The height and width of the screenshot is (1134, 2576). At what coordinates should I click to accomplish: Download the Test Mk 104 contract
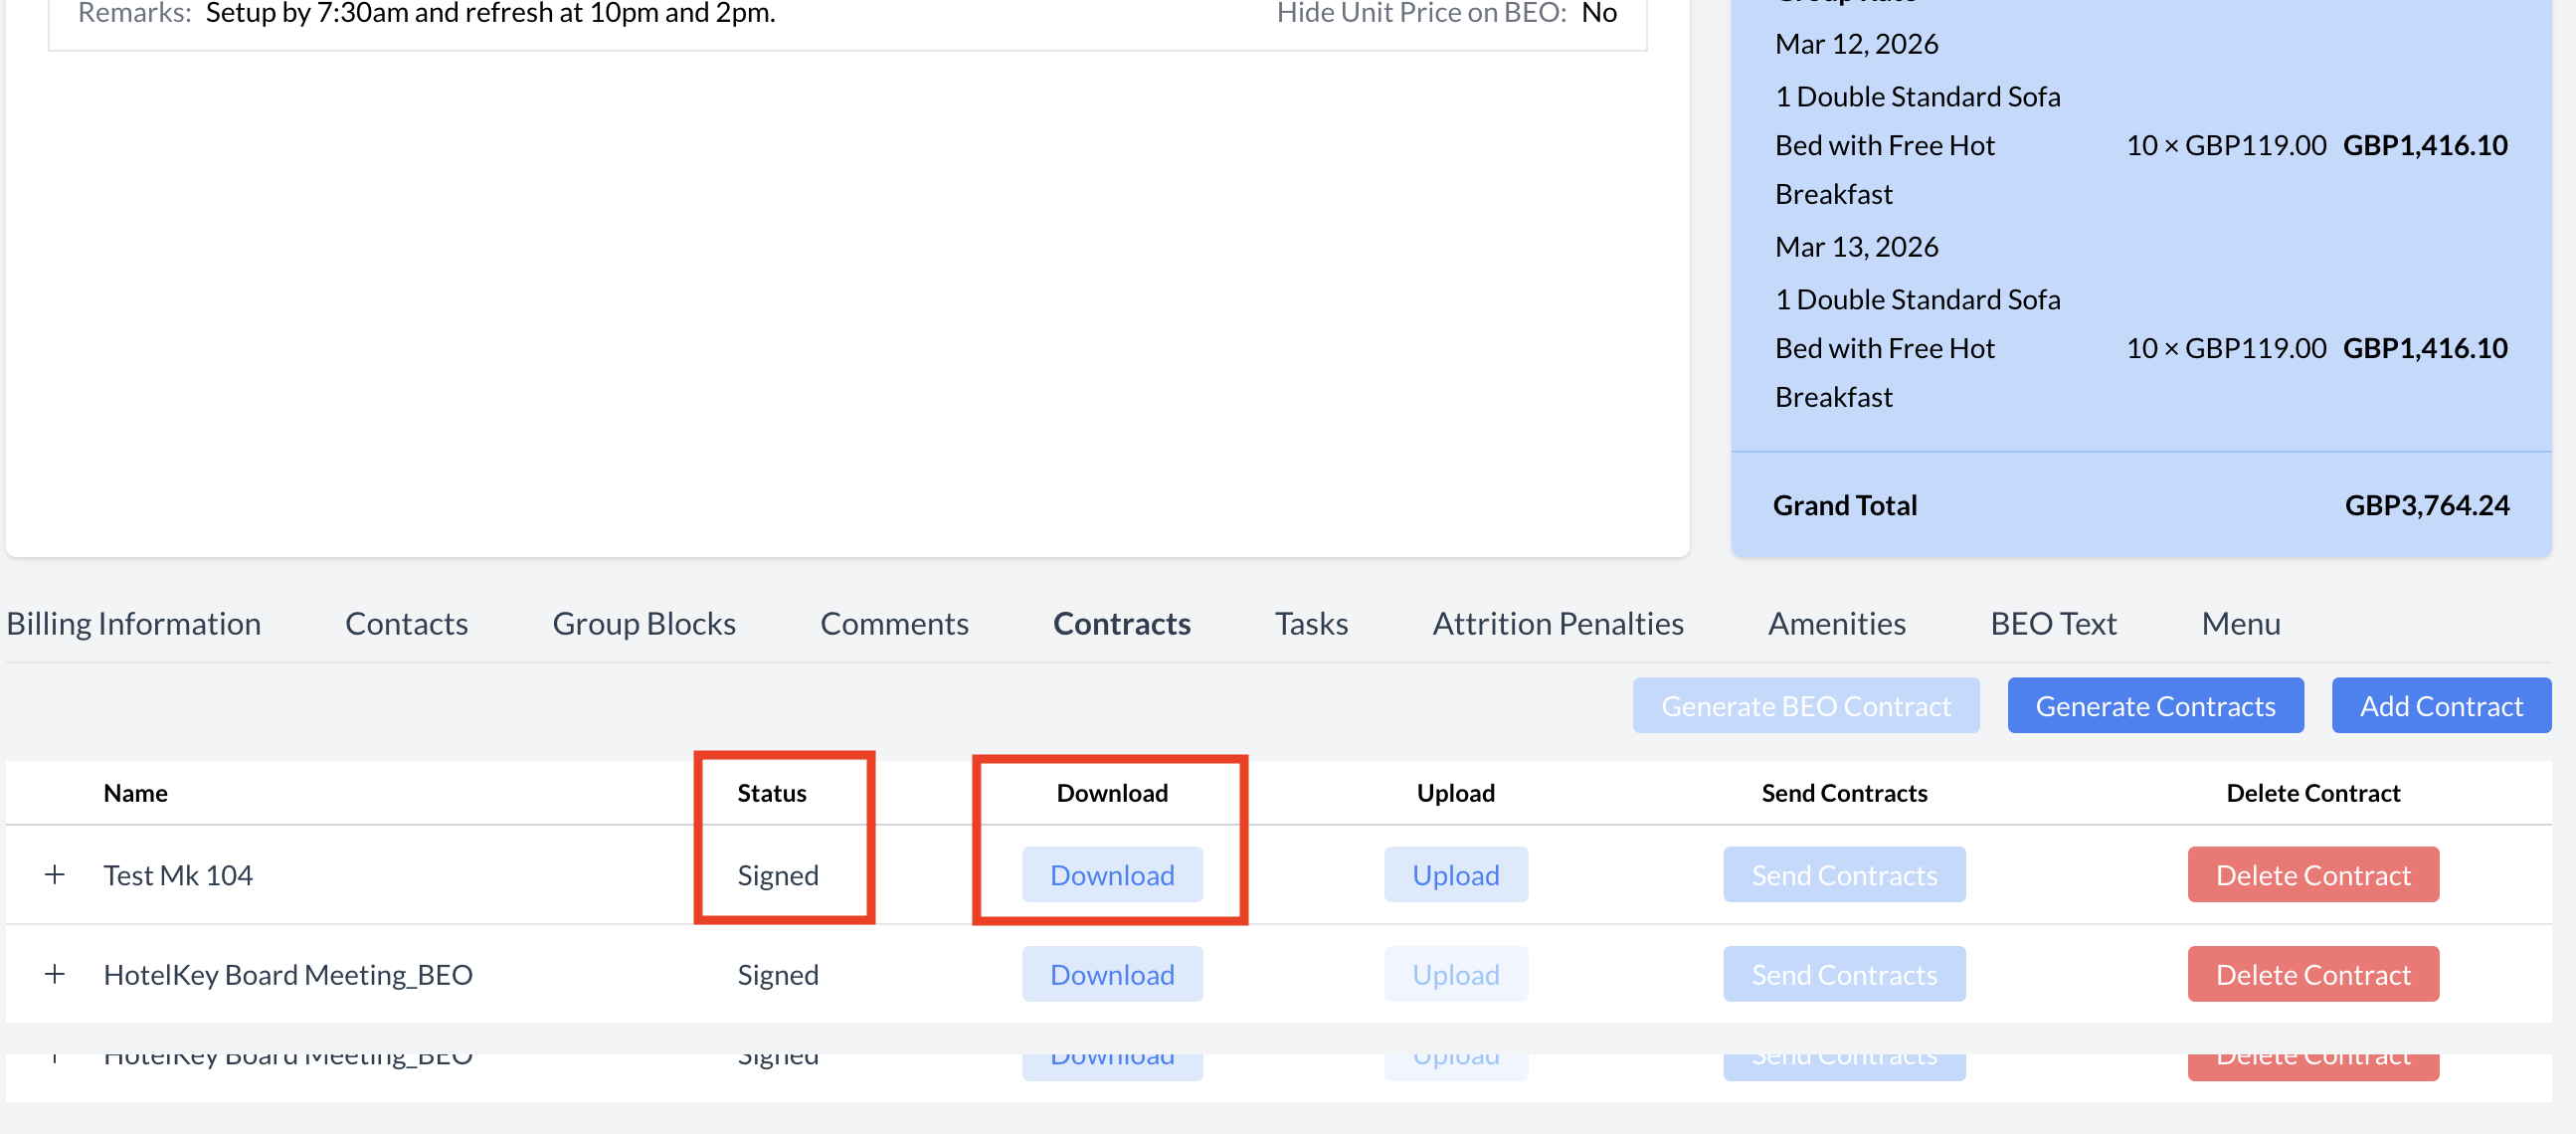click(x=1112, y=875)
